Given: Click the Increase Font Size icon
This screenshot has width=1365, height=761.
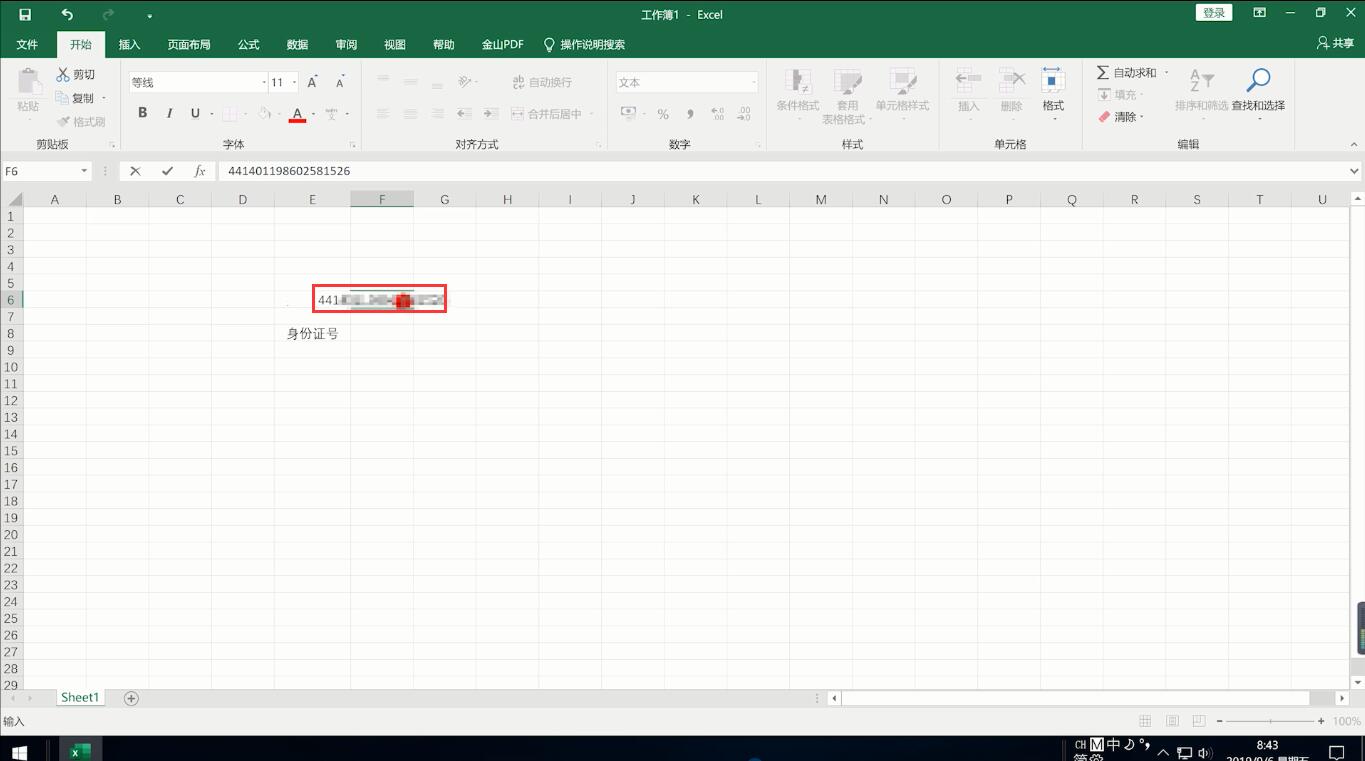Looking at the screenshot, I should tap(312, 82).
